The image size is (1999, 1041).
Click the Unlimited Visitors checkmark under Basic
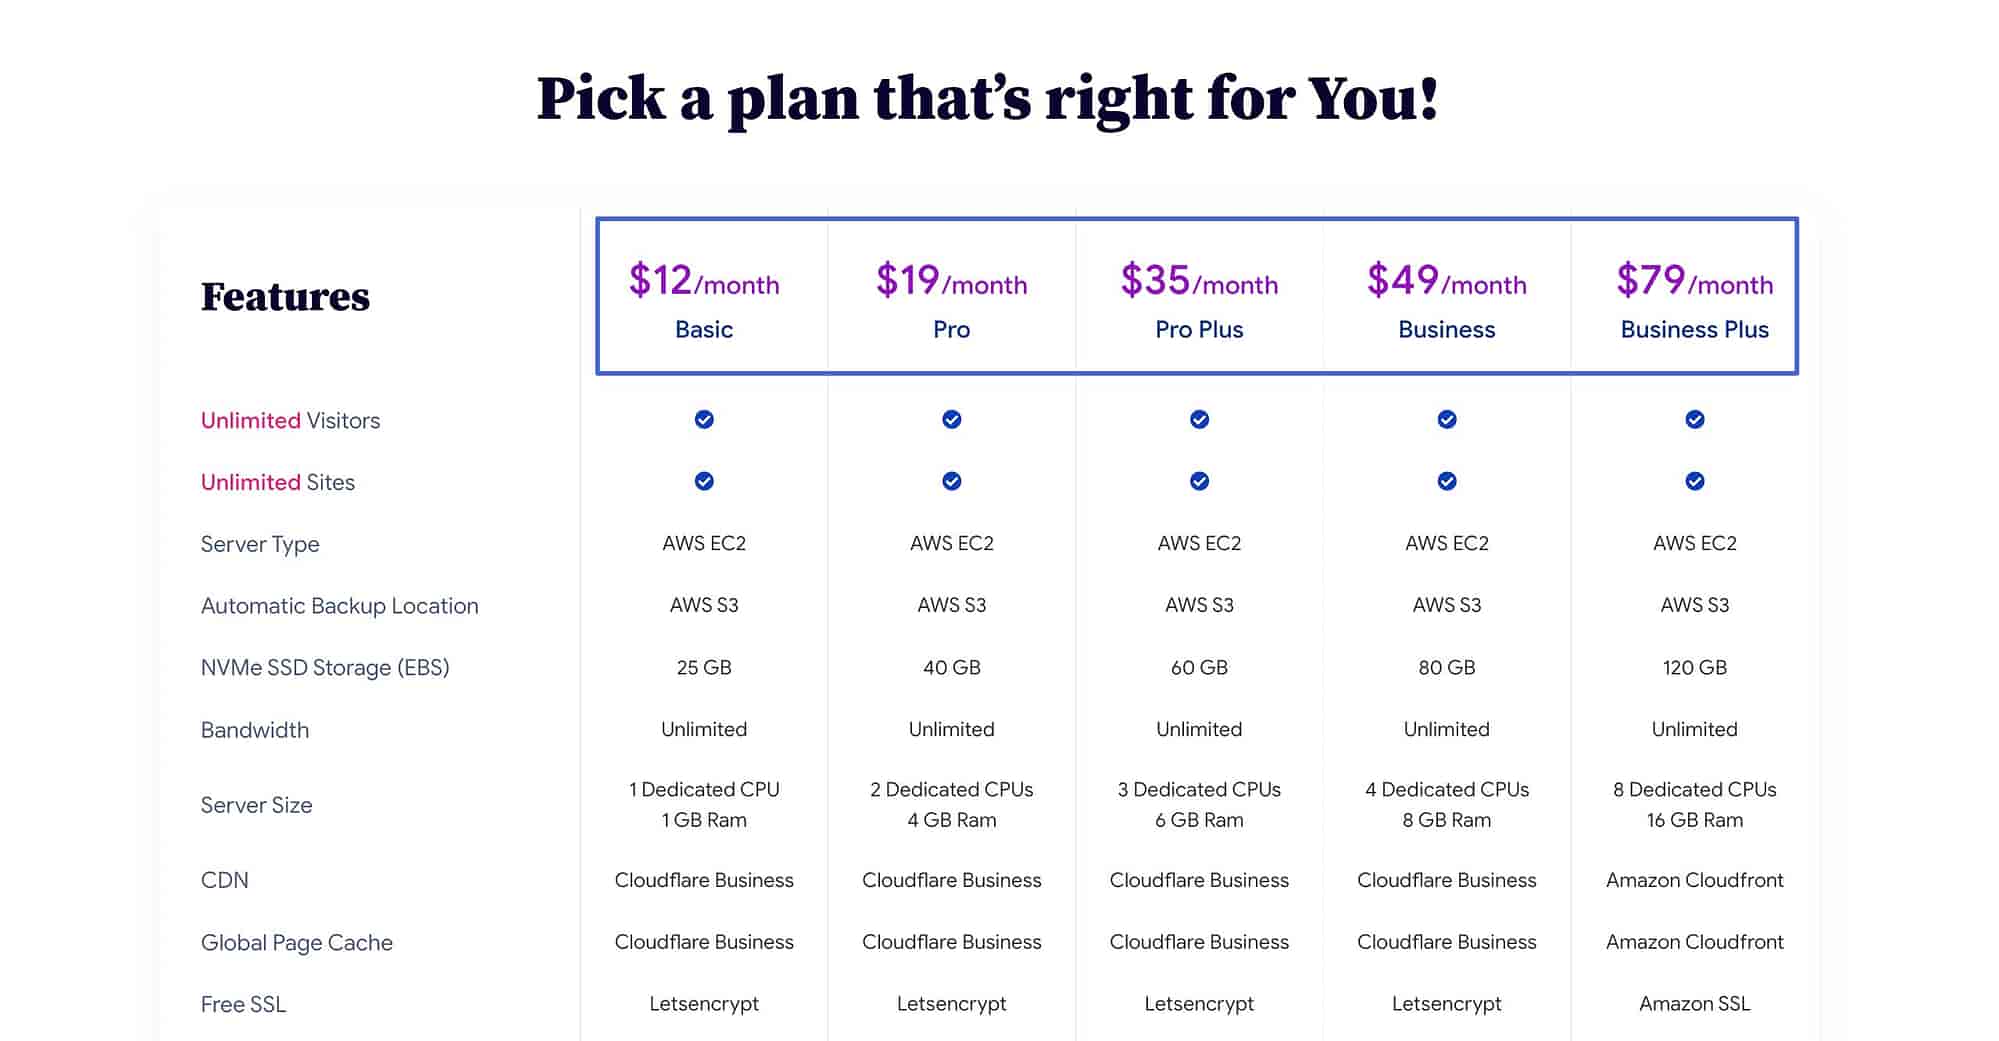tap(704, 419)
